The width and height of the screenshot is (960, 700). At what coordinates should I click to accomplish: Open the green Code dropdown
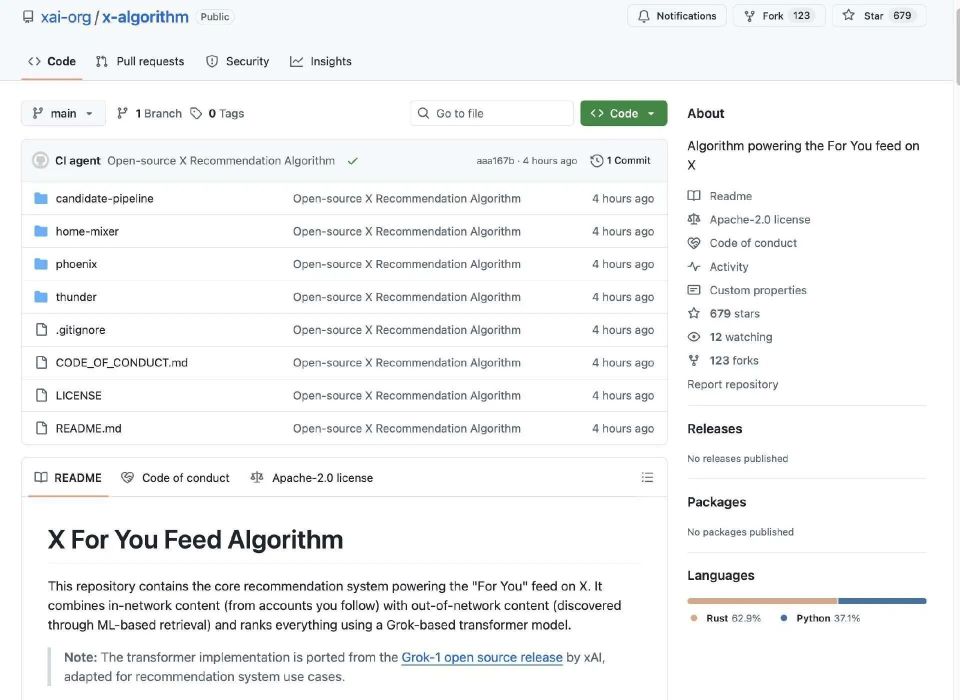(623, 114)
